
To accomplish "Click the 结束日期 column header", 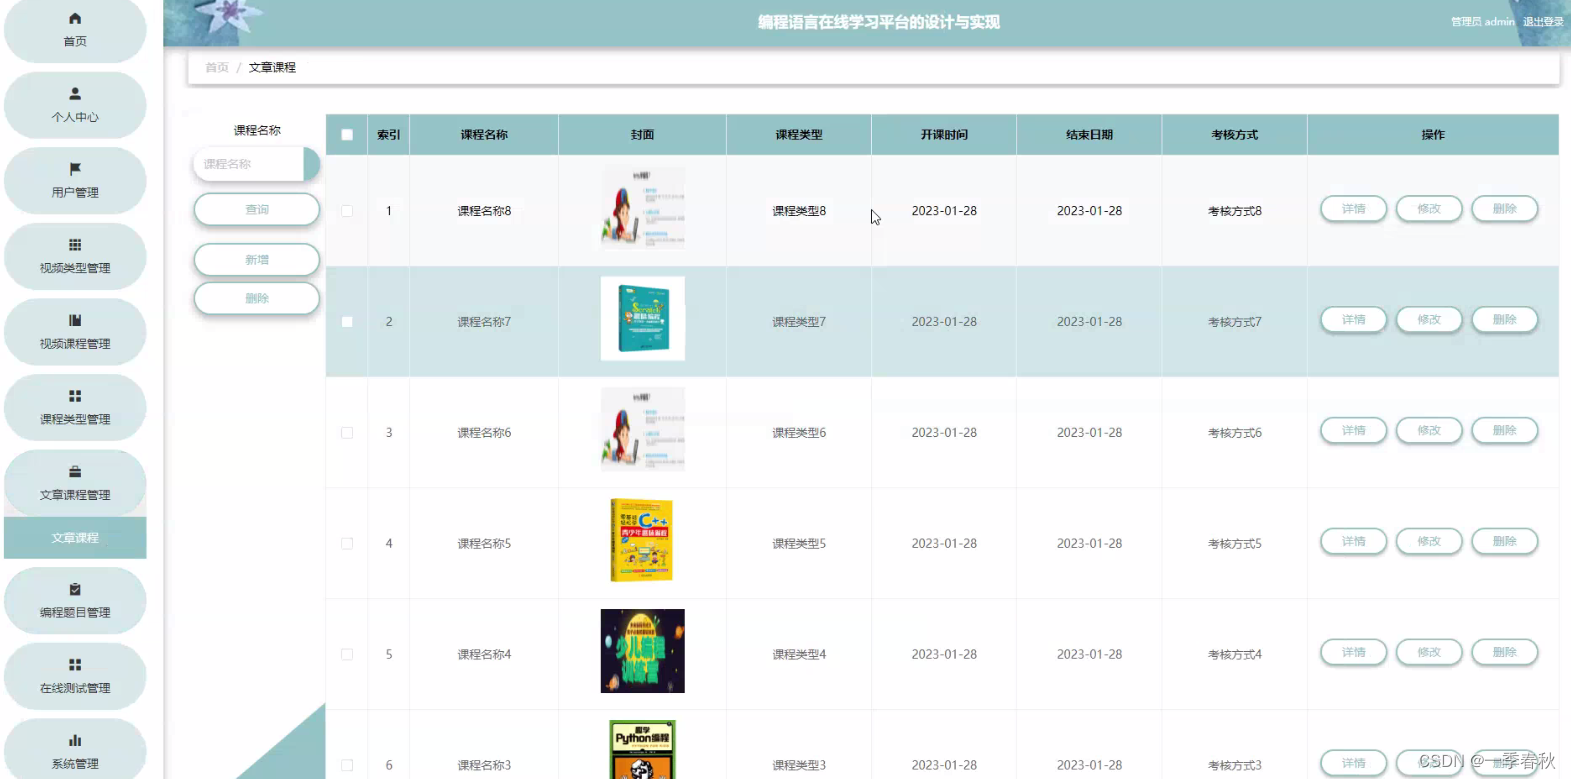I will tap(1089, 135).
